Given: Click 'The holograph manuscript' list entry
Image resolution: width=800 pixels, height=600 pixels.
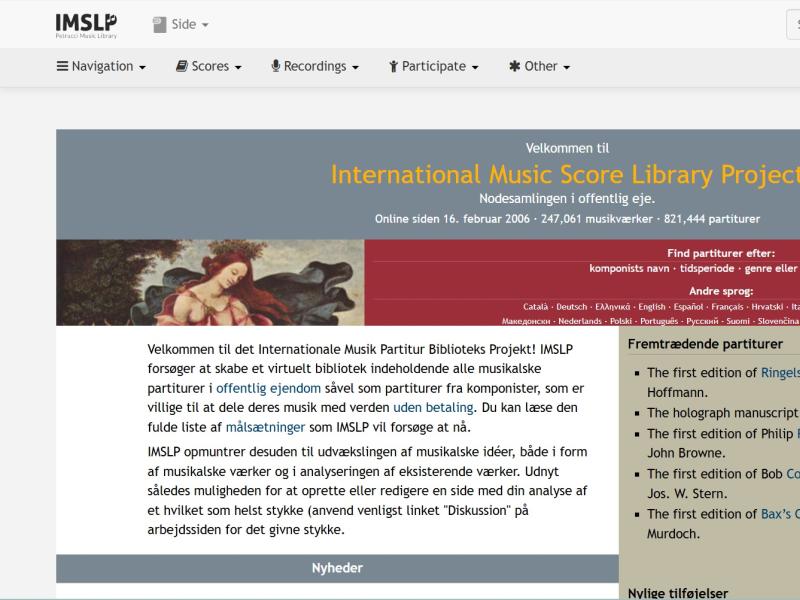Looking at the screenshot, I should click(722, 413).
